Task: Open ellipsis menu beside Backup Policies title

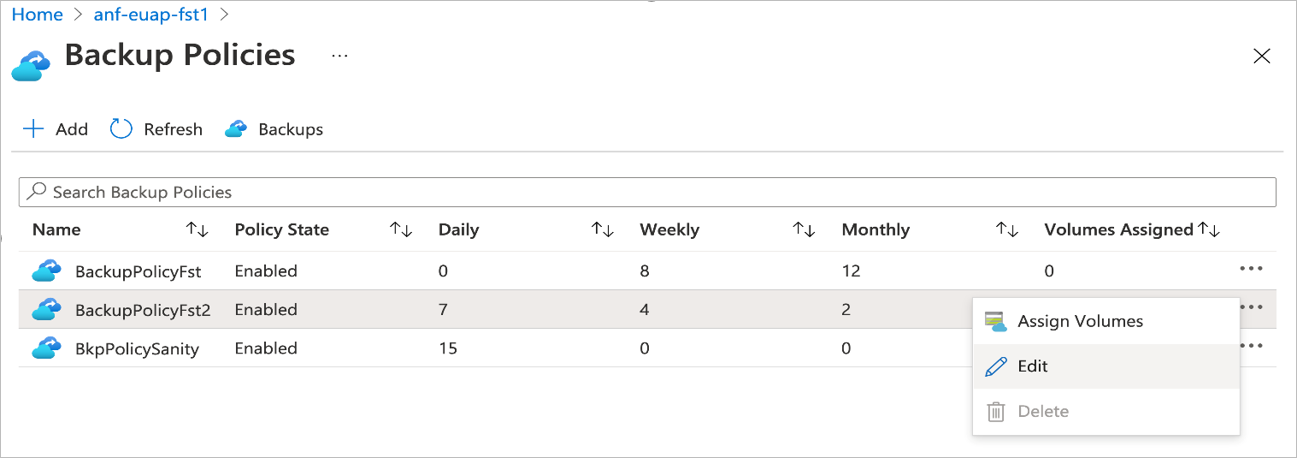Action: click(340, 56)
